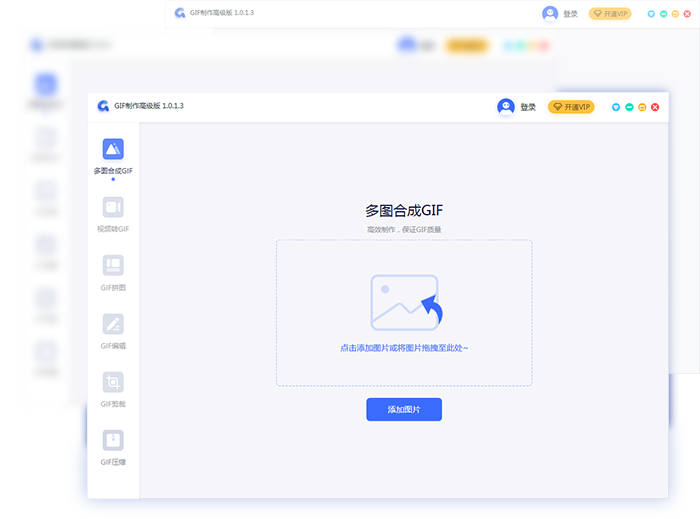Screen dimensions: 700x519
Task: Open the GIF压缩 compress tool
Action: click(113, 440)
